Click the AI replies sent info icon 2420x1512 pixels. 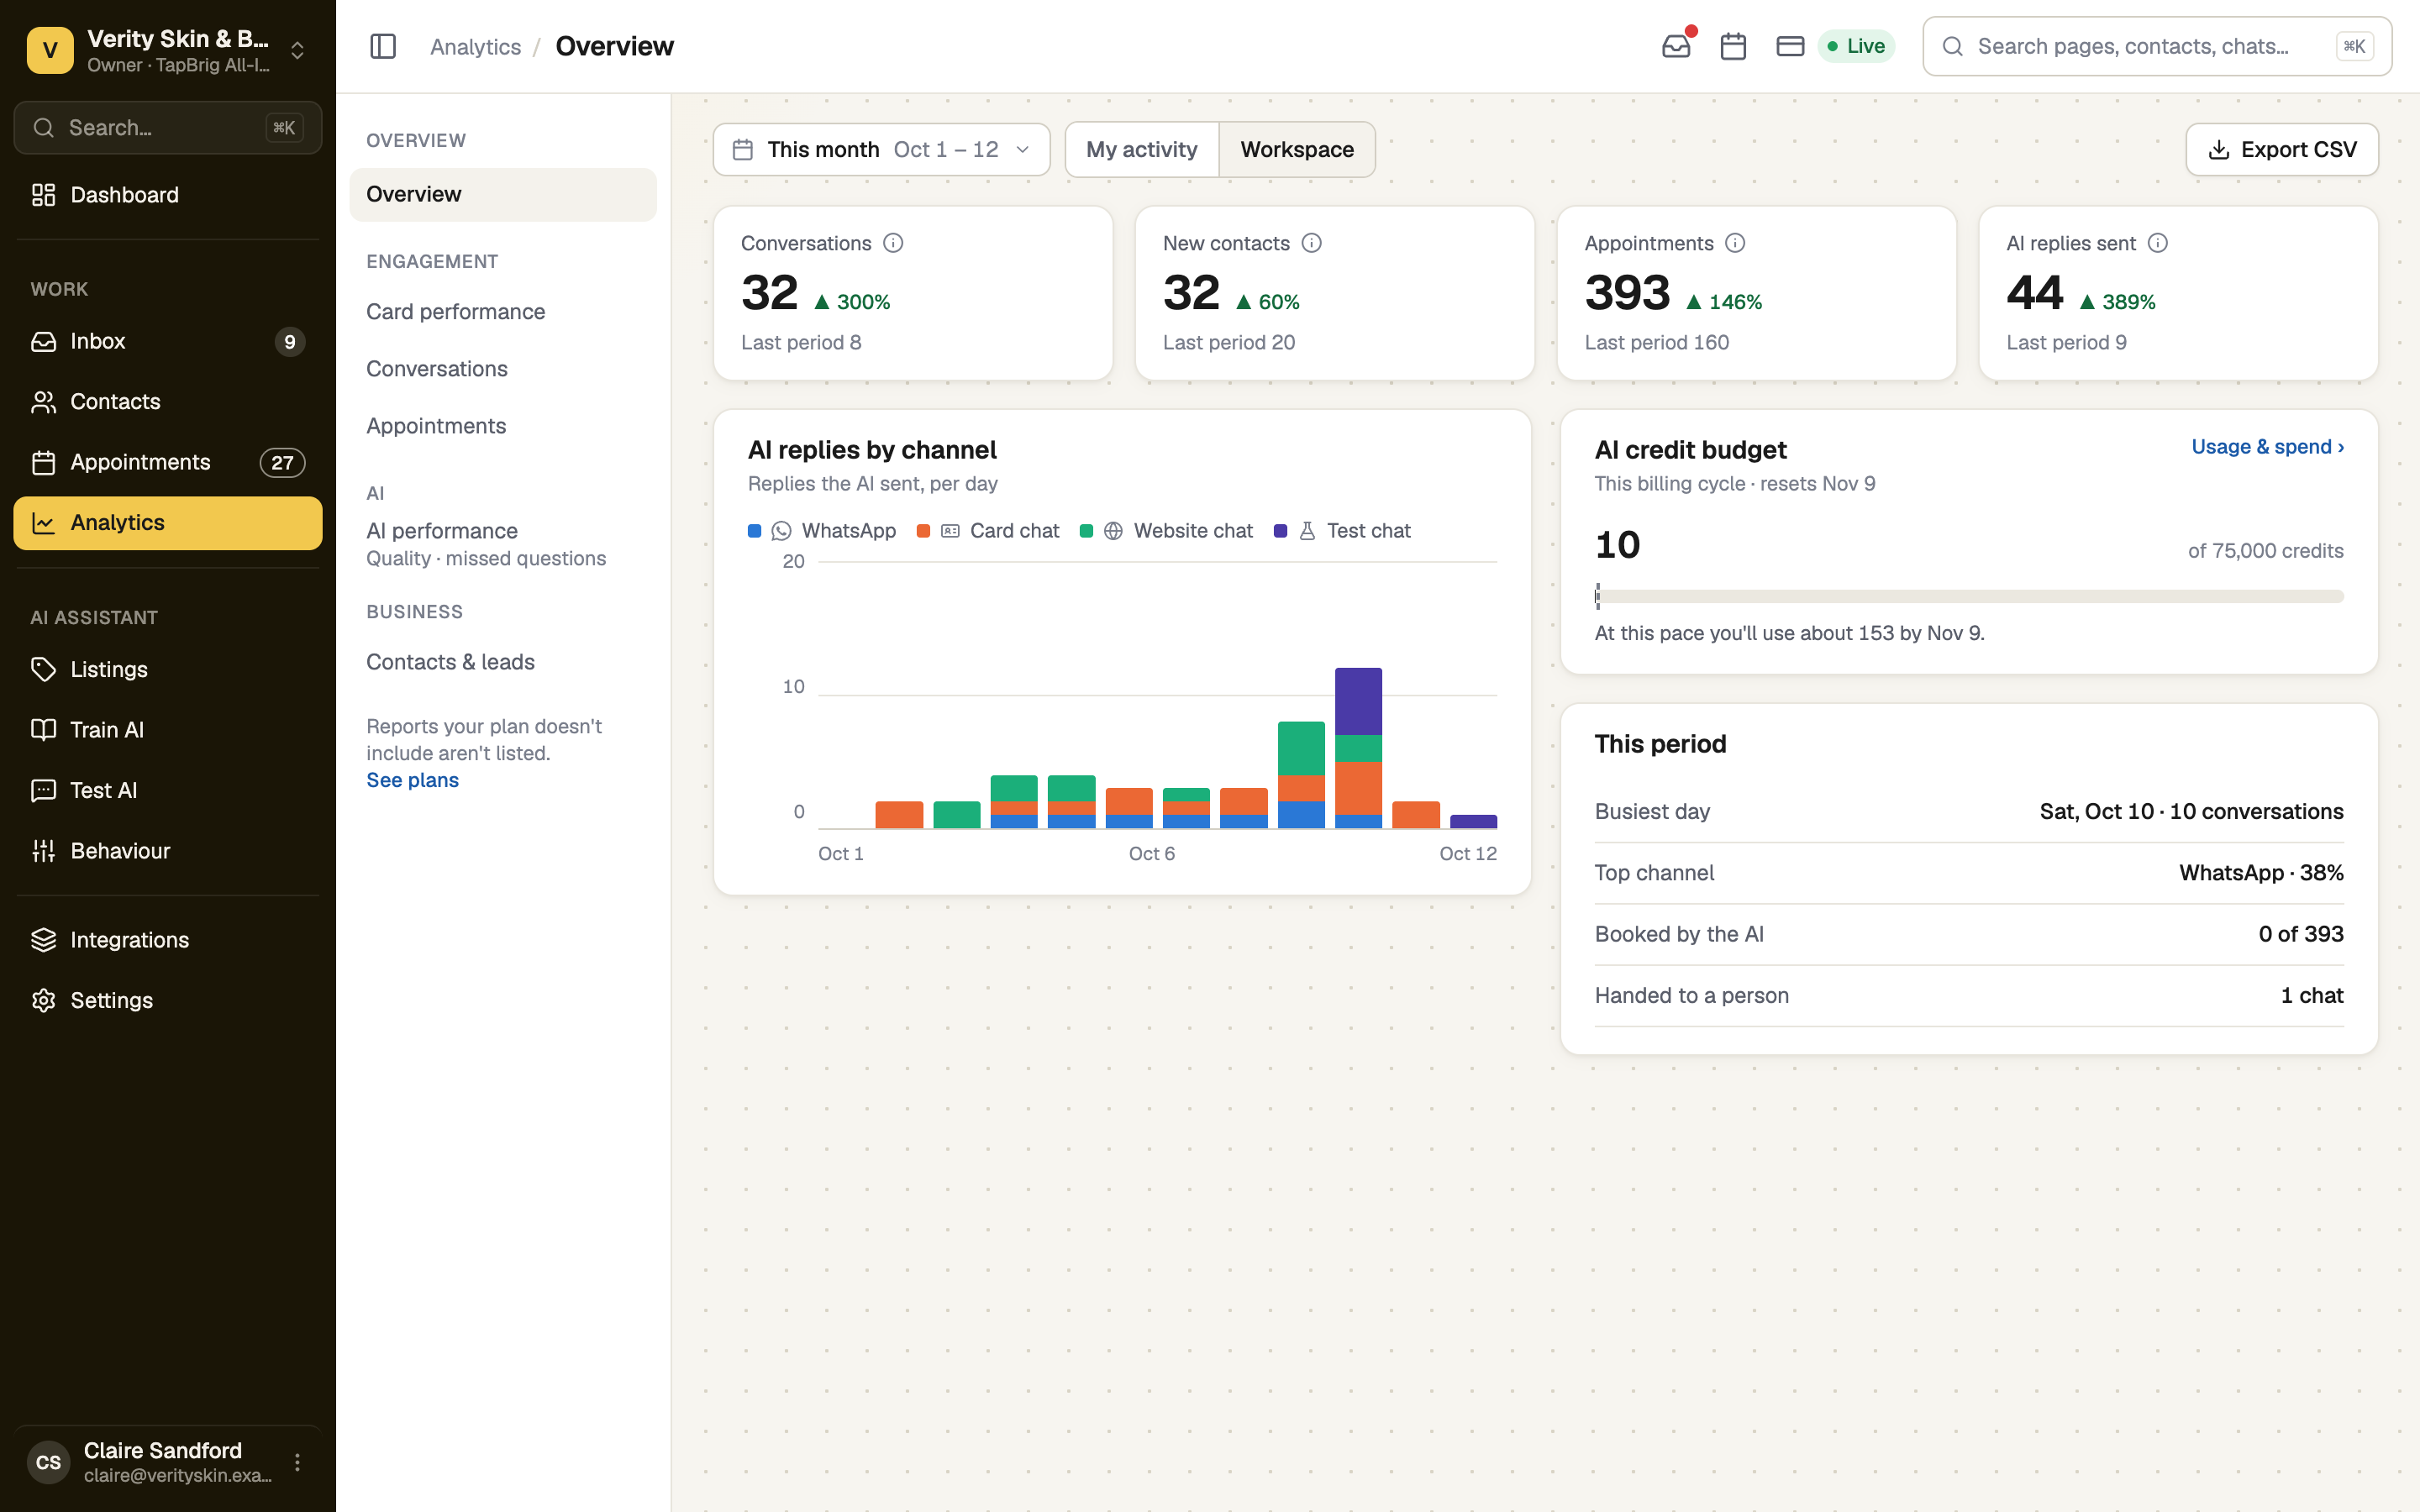point(2158,243)
